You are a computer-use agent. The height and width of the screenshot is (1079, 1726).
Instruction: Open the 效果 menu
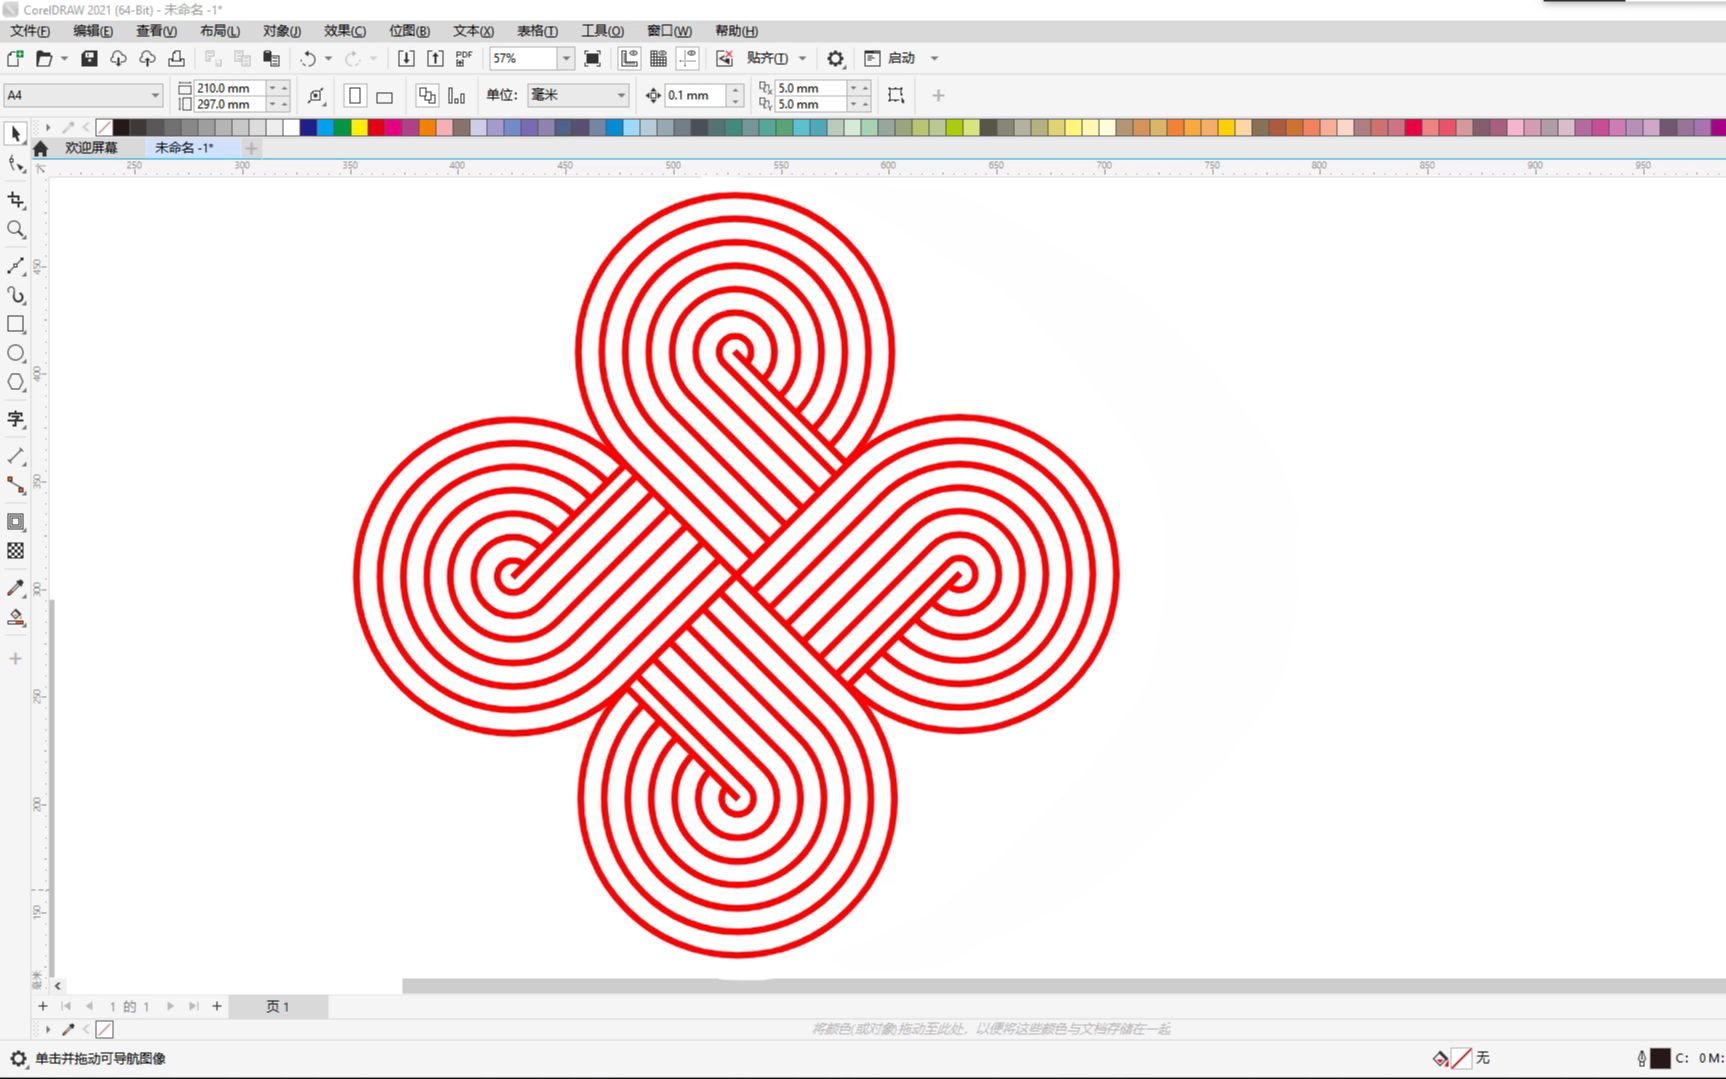pyautogui.click(x=345, y=31)
